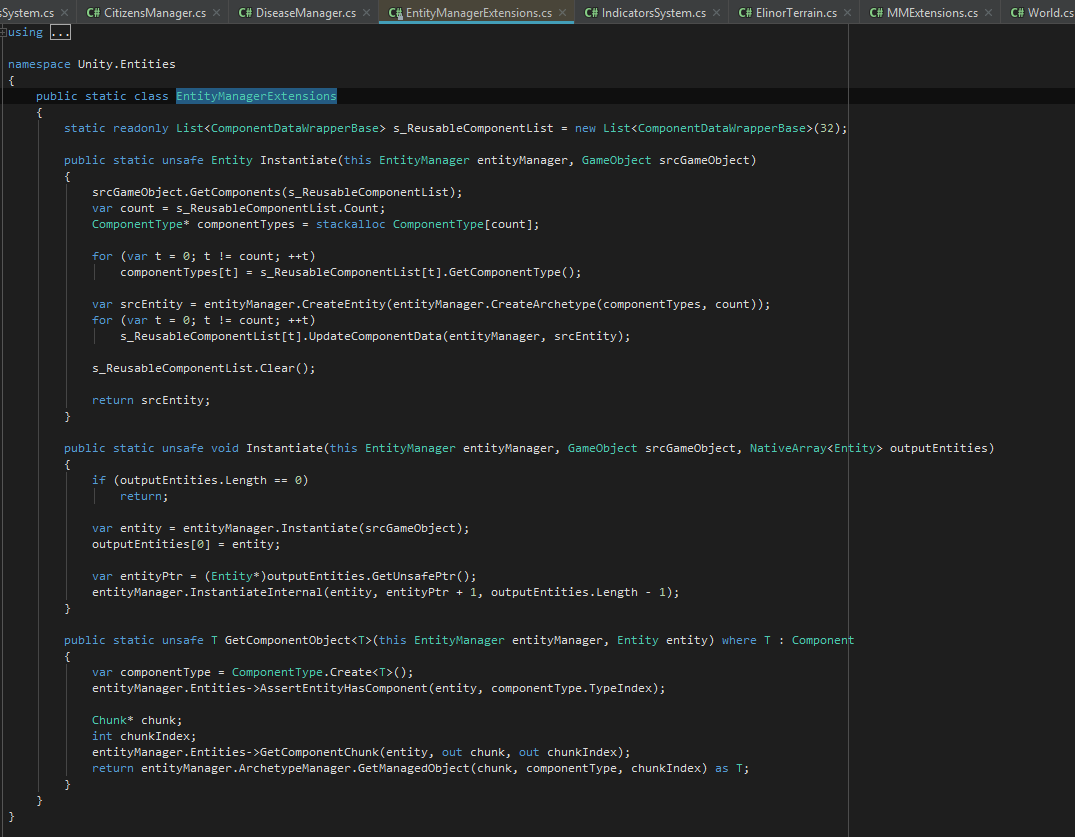Place the cursor on the return srcEntity line
Viewport: 1075px width, 837px height.
coord(150,399)
